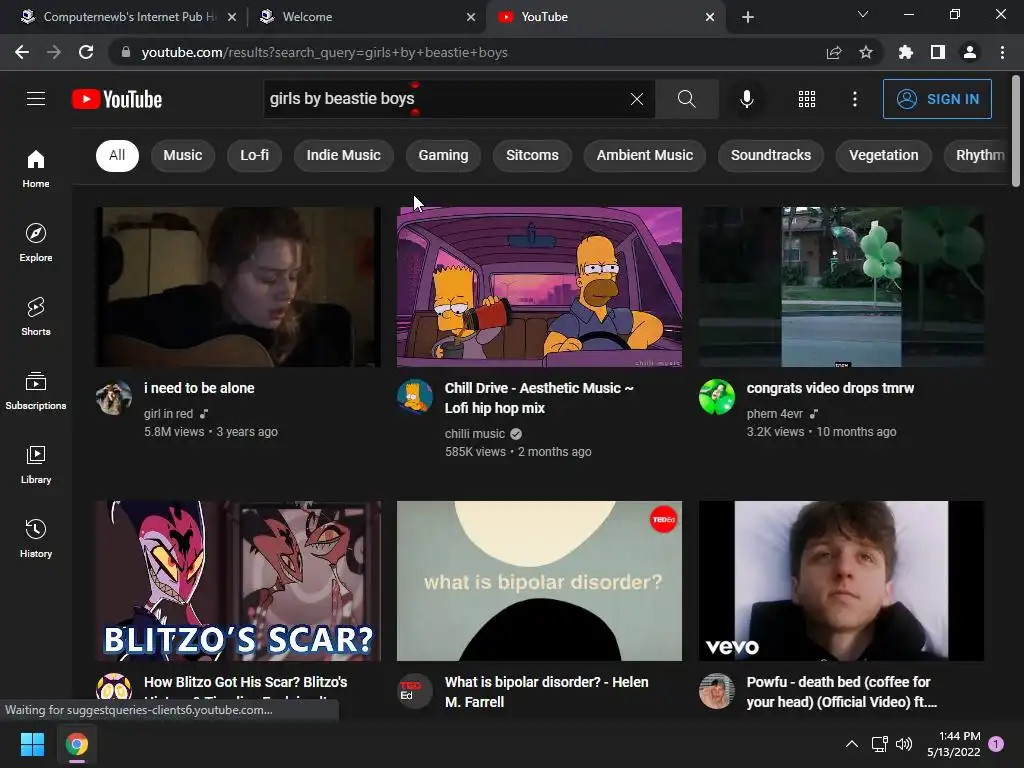
Task: Select the Vegetation filter chip
Action: click(x=884, y=155)
